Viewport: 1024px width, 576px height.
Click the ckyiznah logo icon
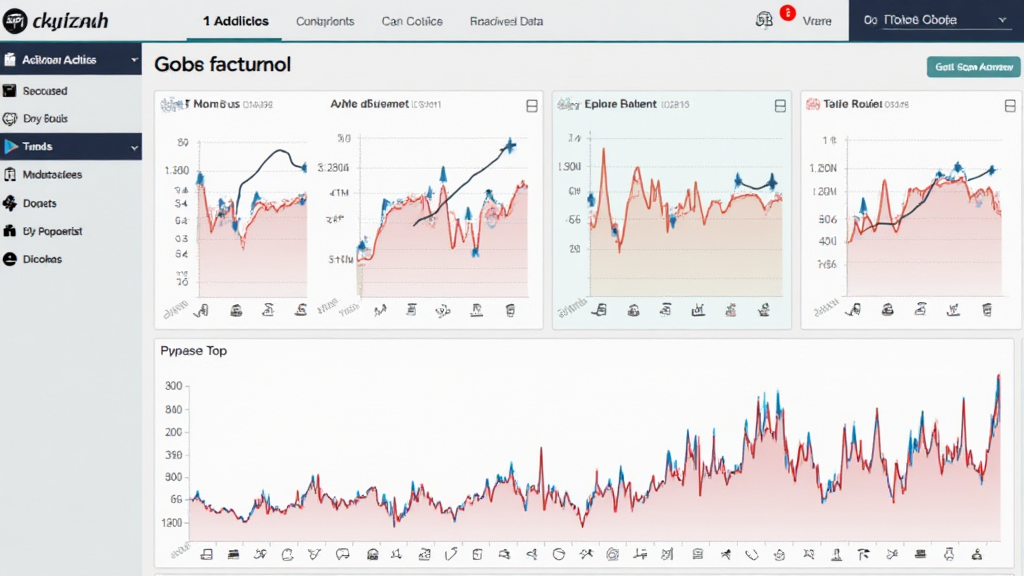(x=16, y=21)
